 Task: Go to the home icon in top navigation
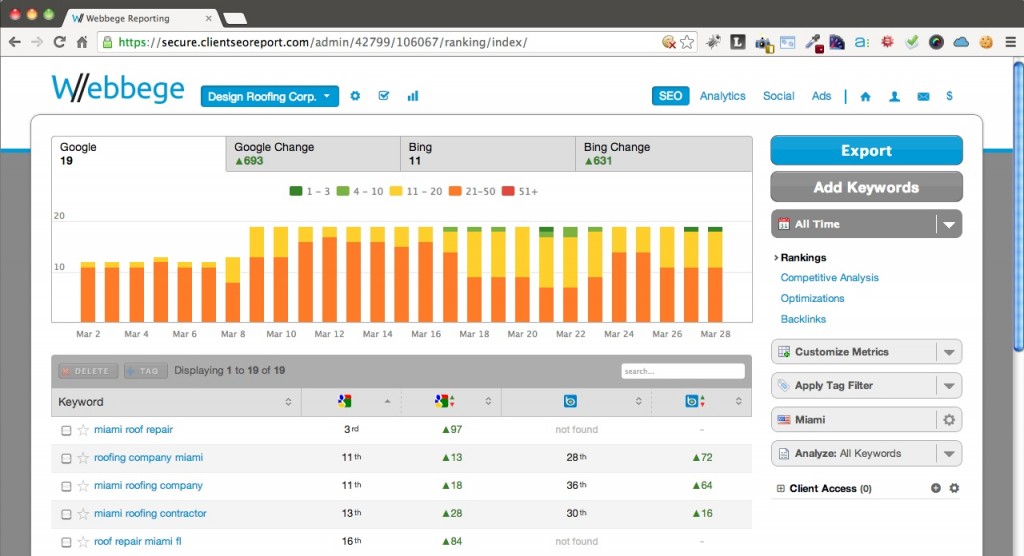pyautogui.click(x=865, y=97)
